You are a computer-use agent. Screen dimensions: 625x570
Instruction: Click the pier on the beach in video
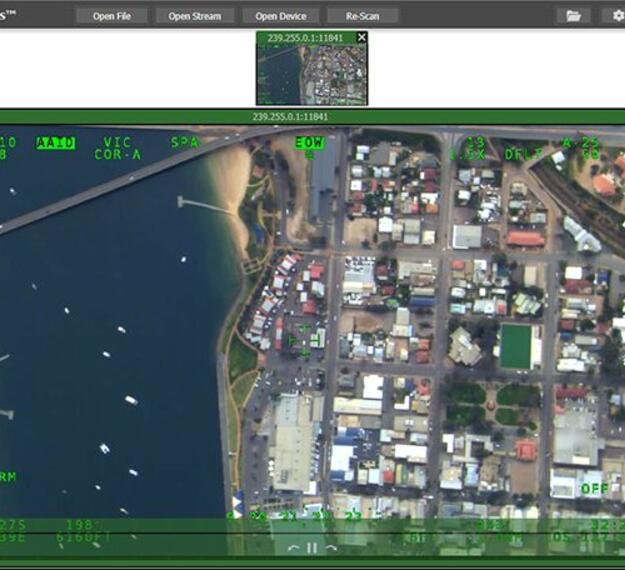[x=203, y=206]
